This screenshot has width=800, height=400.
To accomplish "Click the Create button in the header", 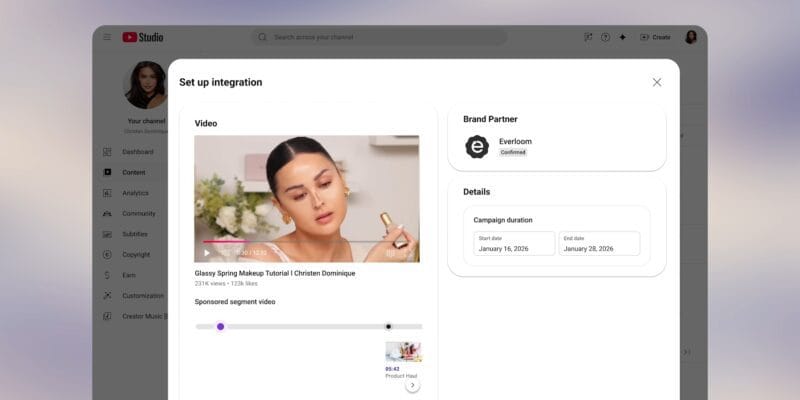I will (656, 37).
